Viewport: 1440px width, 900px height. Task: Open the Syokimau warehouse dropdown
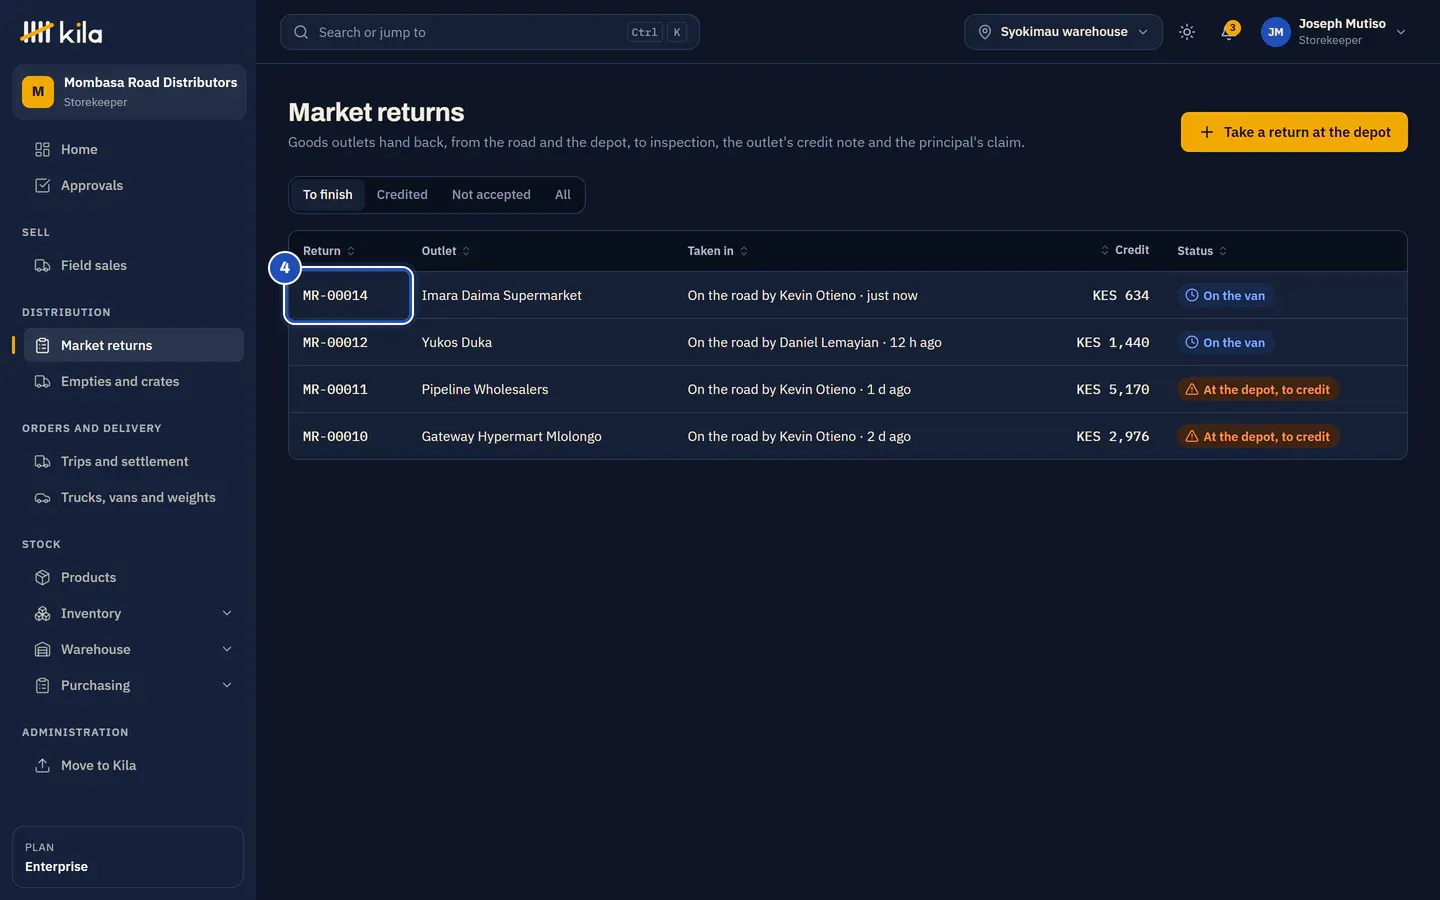(1063, 32)
